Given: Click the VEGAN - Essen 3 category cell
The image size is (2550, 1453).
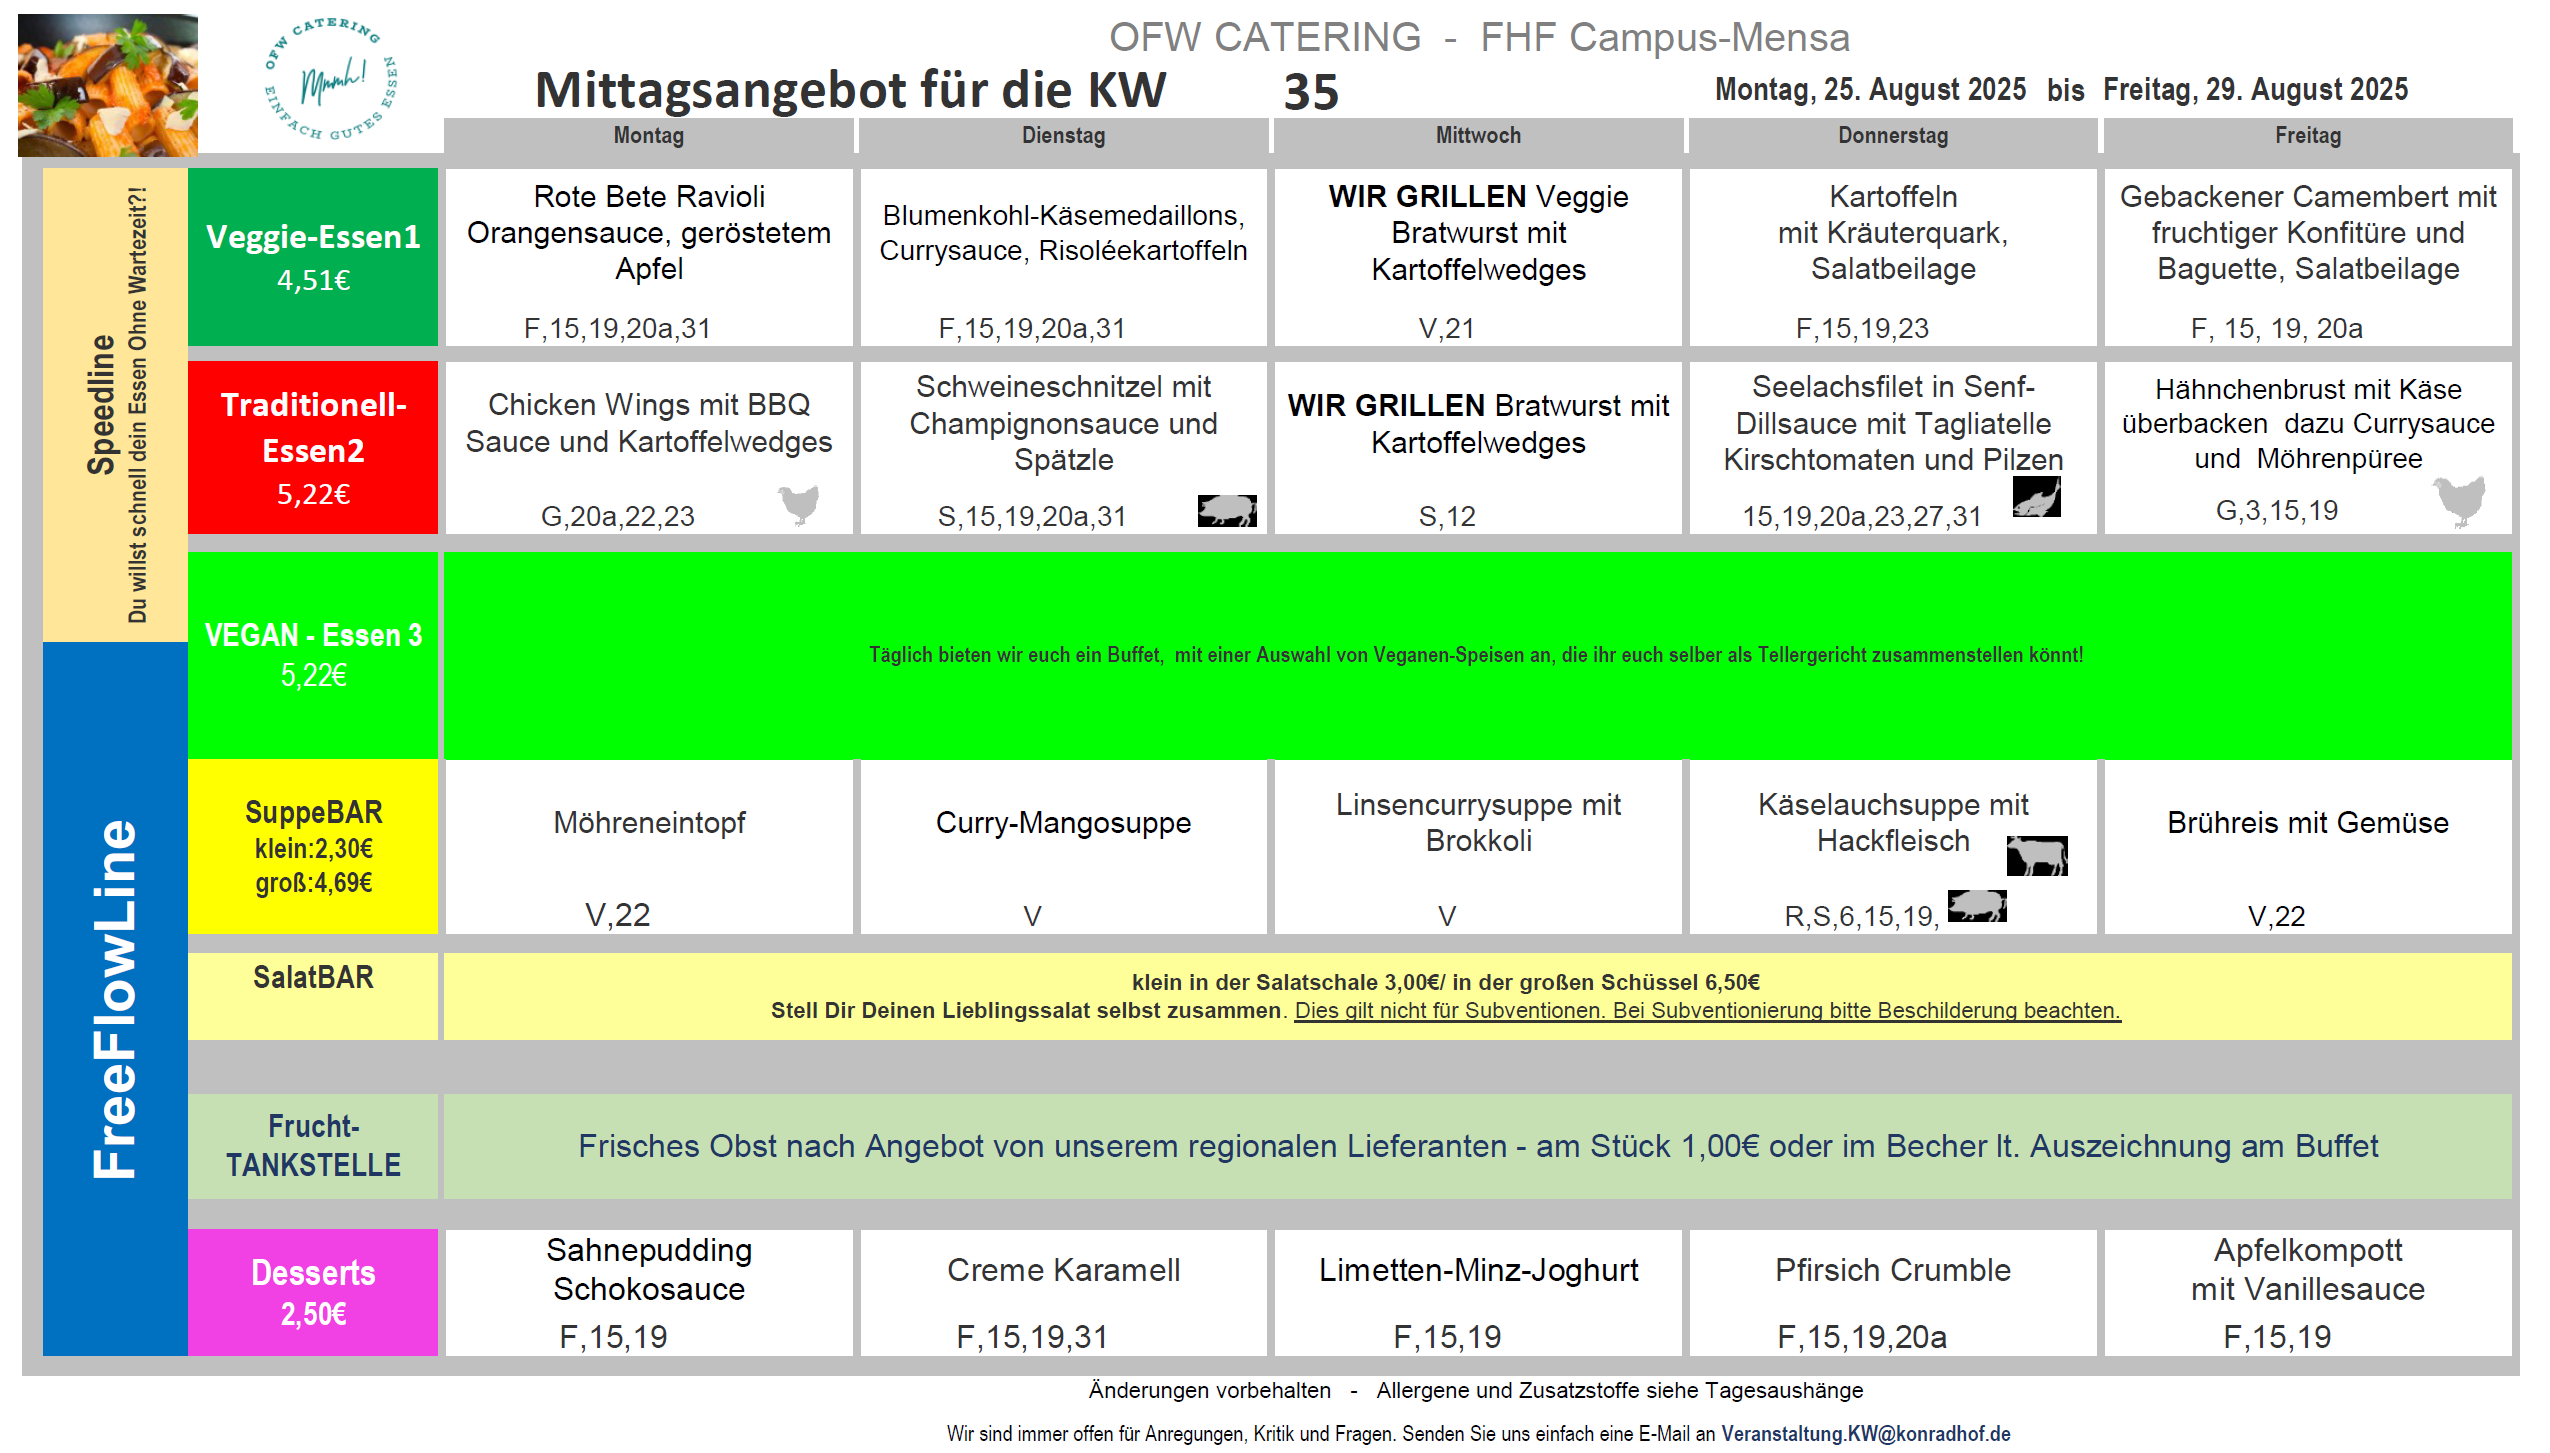Looking at the screenshot, I should coord(313,655).
